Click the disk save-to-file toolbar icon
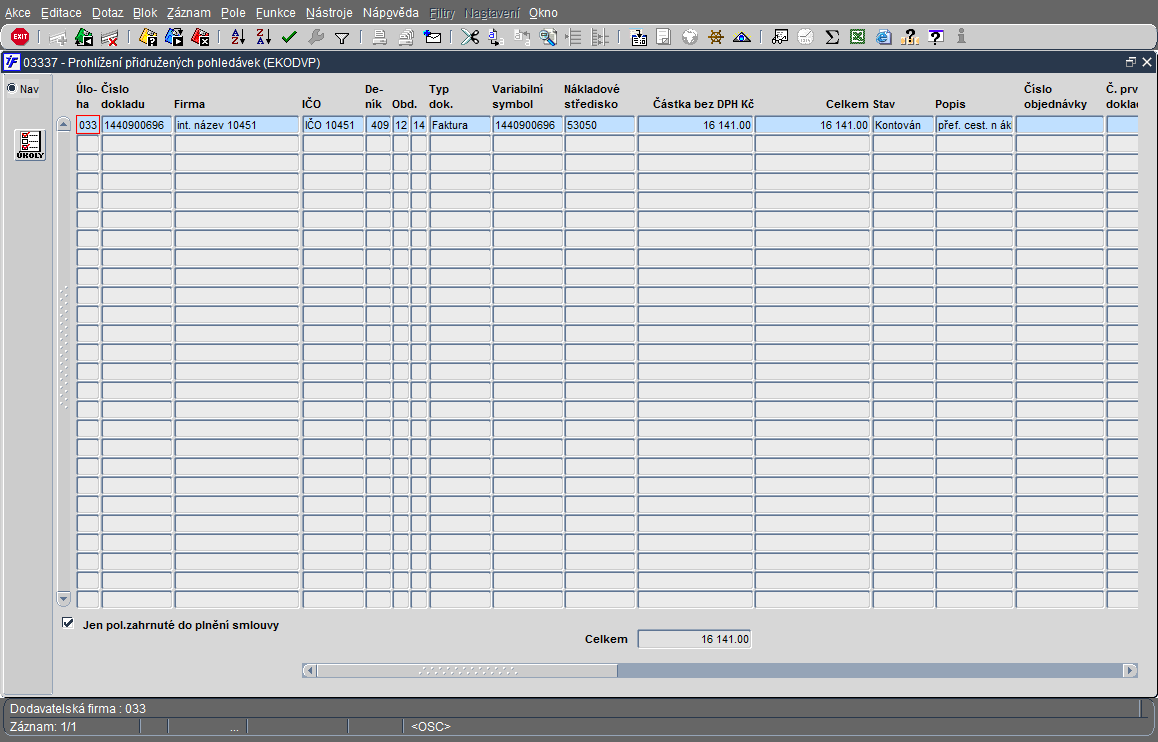1158x742 pixels. (639, 37)
